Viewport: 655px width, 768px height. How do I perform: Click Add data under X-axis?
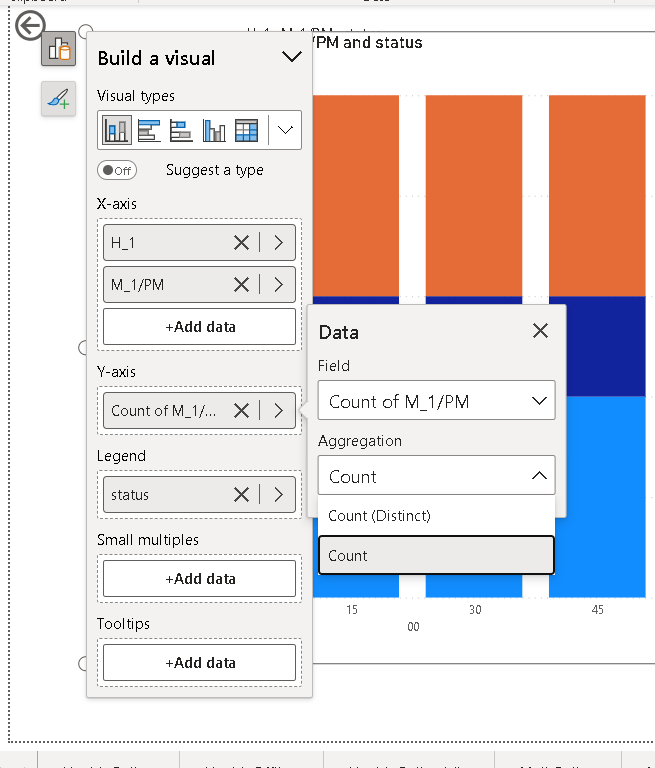click(199, 327)
